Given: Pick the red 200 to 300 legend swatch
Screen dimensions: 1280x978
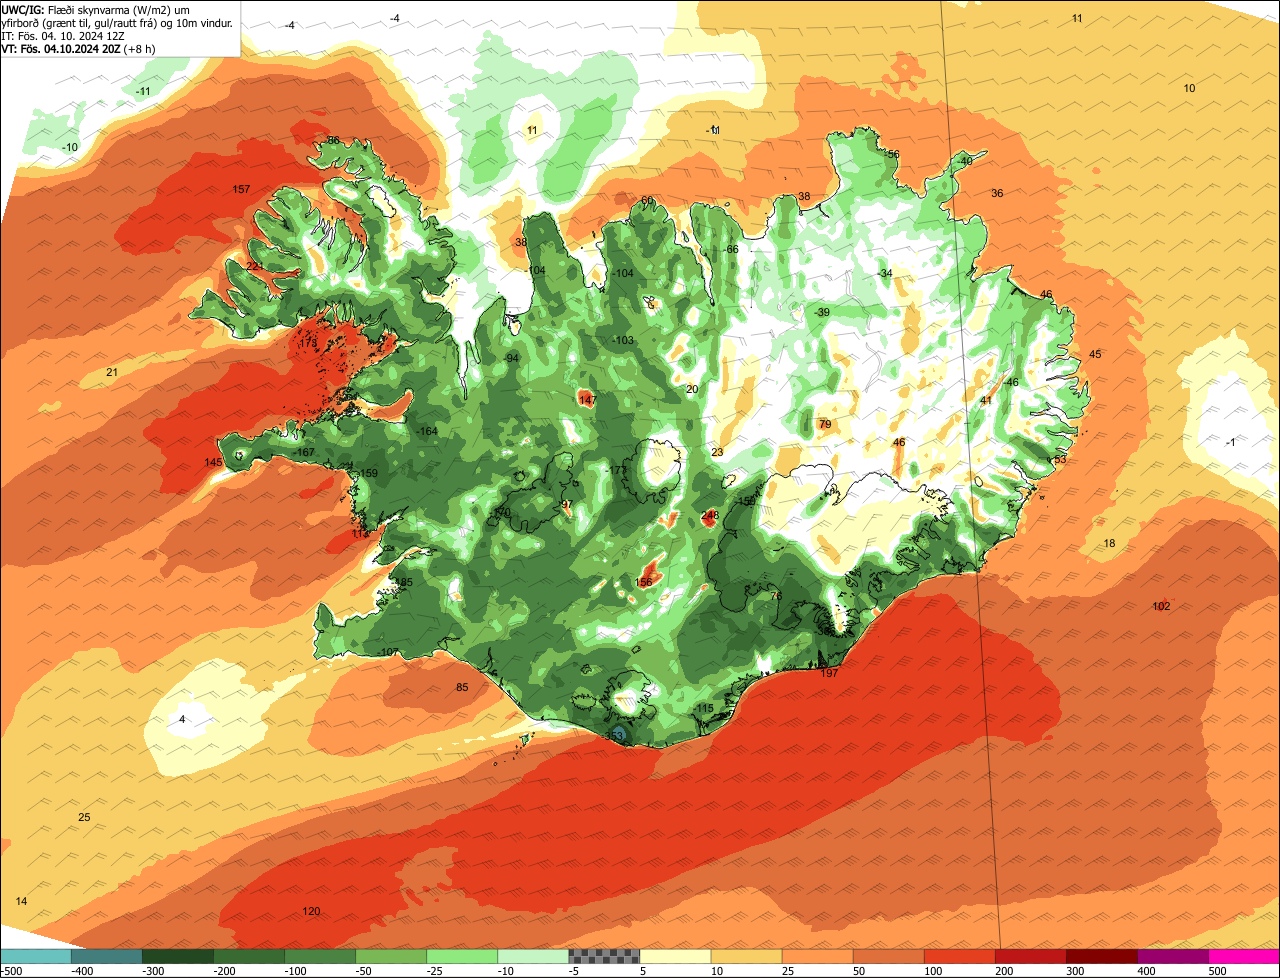Looking at the screenshot, I should [x=1030, y=956].
